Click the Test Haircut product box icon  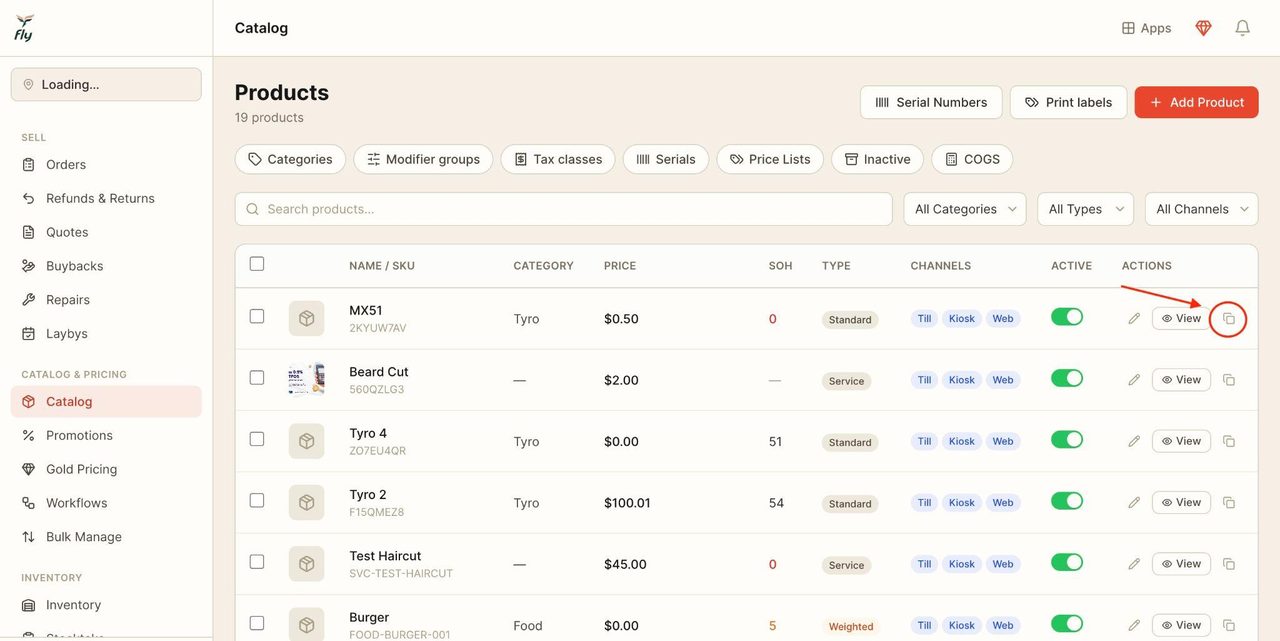[x=307, y=564]
